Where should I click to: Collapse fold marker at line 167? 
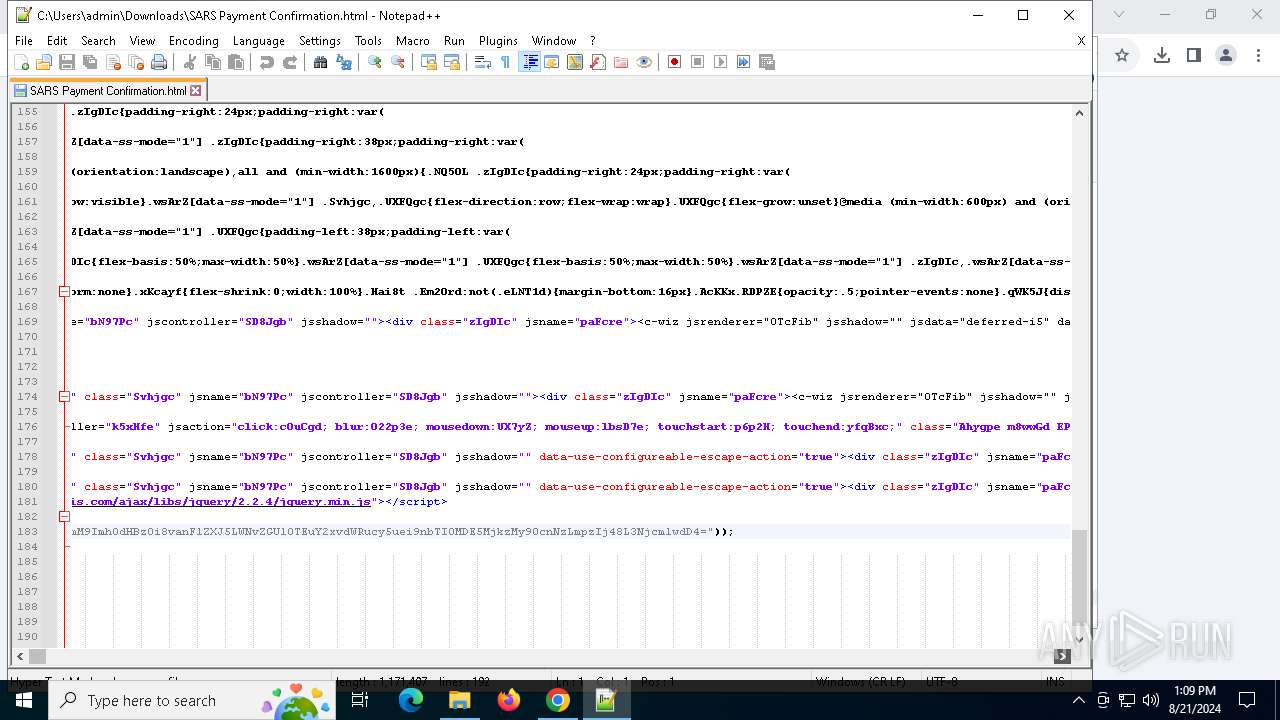pyautogui.click(x=64, y=292)
